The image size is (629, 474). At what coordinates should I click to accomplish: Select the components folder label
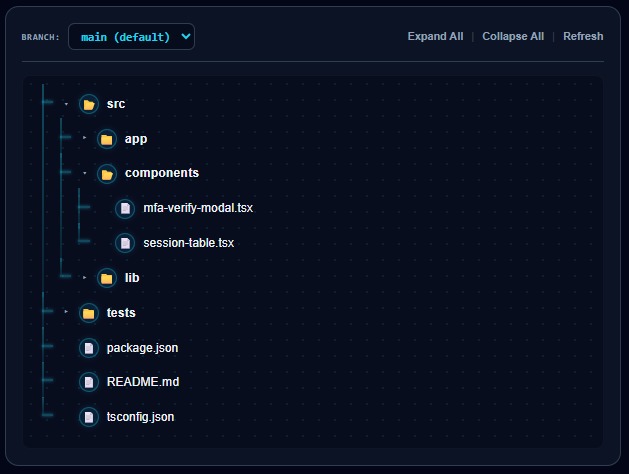(x=162, y=173)
